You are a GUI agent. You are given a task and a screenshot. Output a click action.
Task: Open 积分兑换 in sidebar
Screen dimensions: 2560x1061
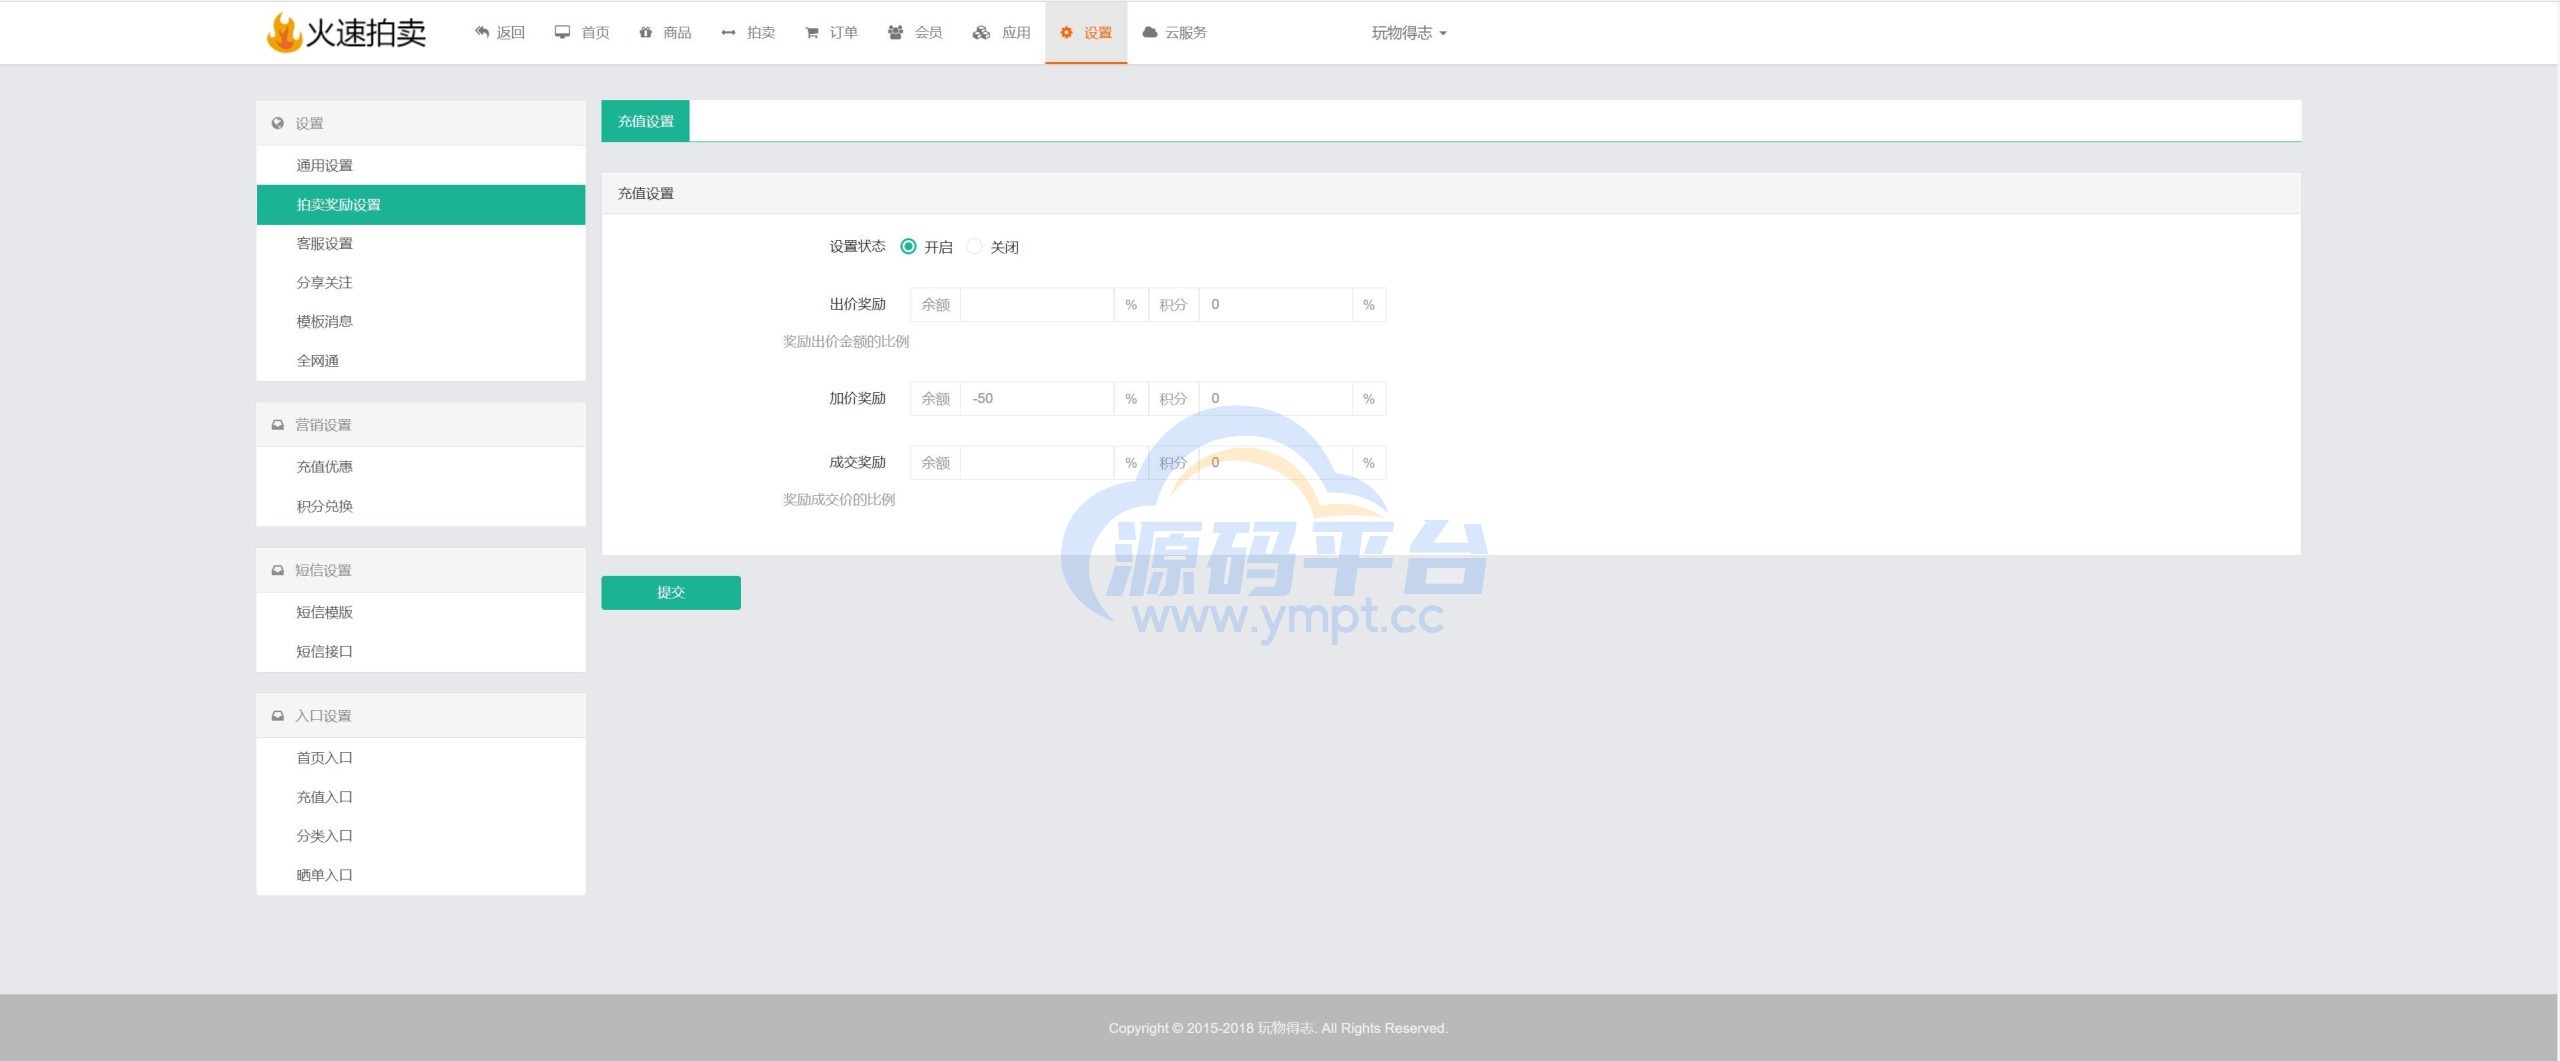click(x=421, y=506)
